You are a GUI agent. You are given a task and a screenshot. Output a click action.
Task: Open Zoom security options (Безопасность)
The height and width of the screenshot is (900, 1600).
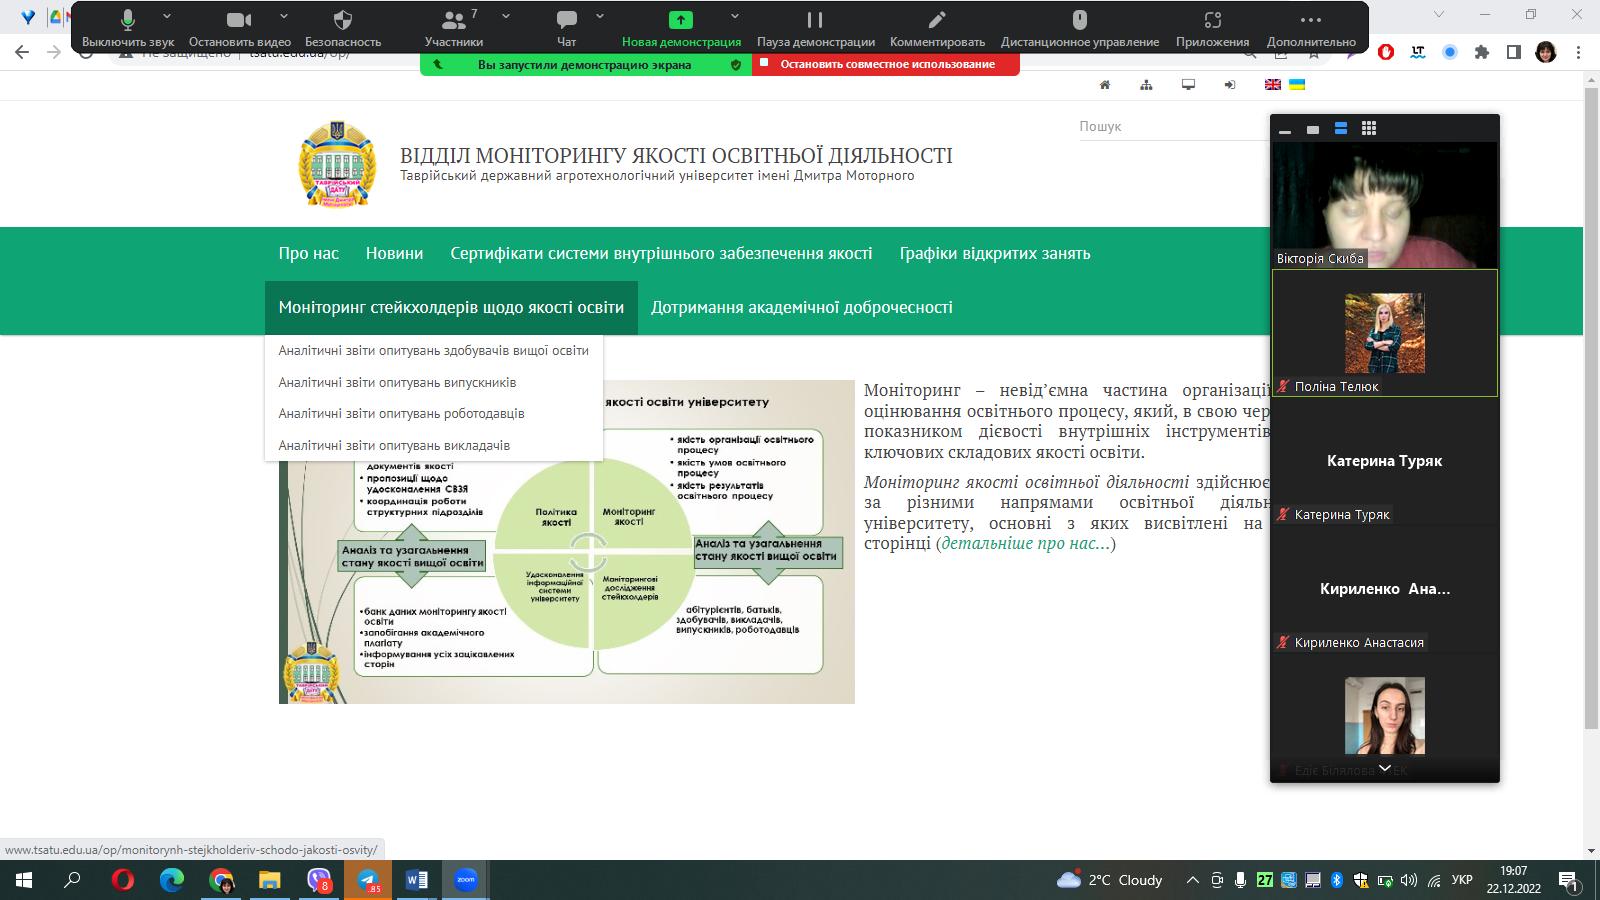342,27
